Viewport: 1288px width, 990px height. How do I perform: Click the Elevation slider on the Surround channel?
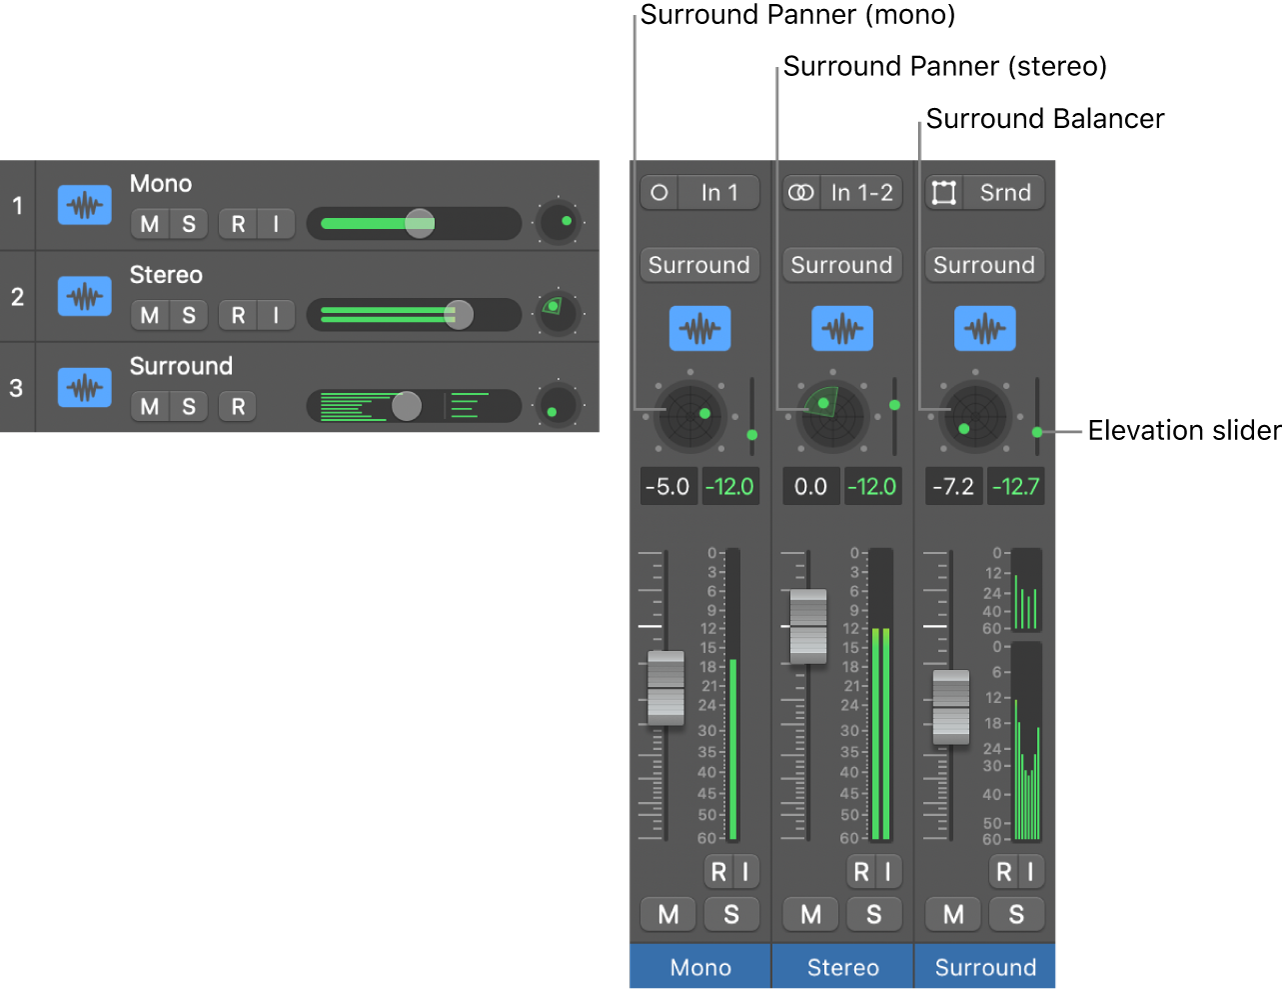coord(1037,431)
